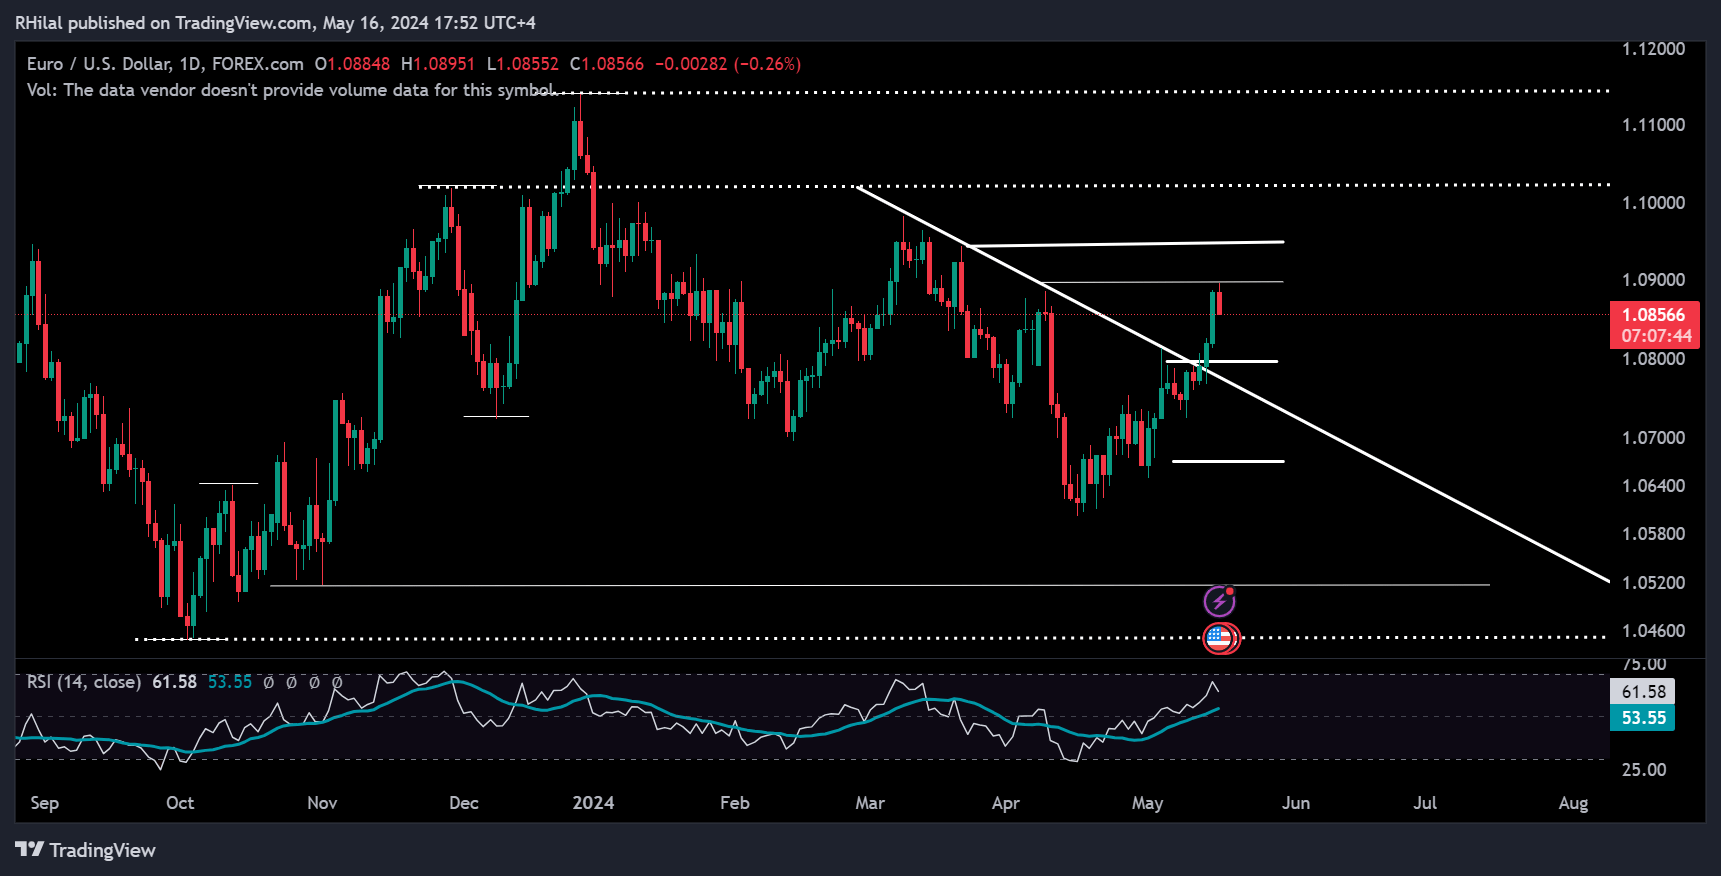Screen dimensions: 1721x876
Task: Click the 1.05200 price axis label
Action: coord(1653,583)
